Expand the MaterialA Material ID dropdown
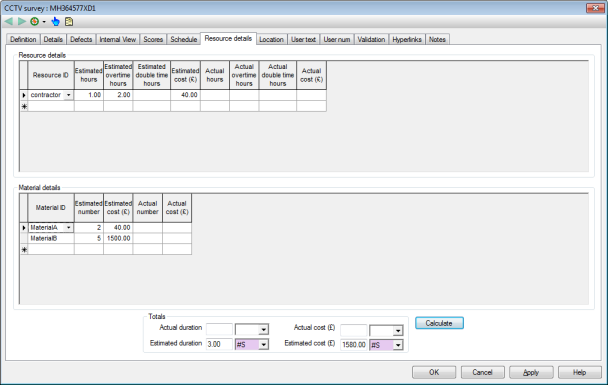Screen dimensions: 608x385 [x=69, y=228]
